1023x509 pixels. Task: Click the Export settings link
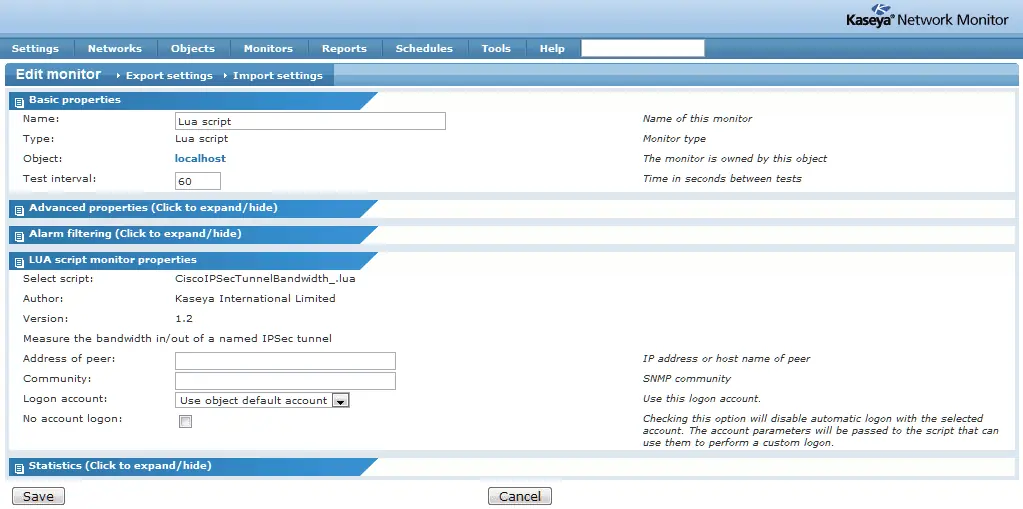tap(169, 76)
